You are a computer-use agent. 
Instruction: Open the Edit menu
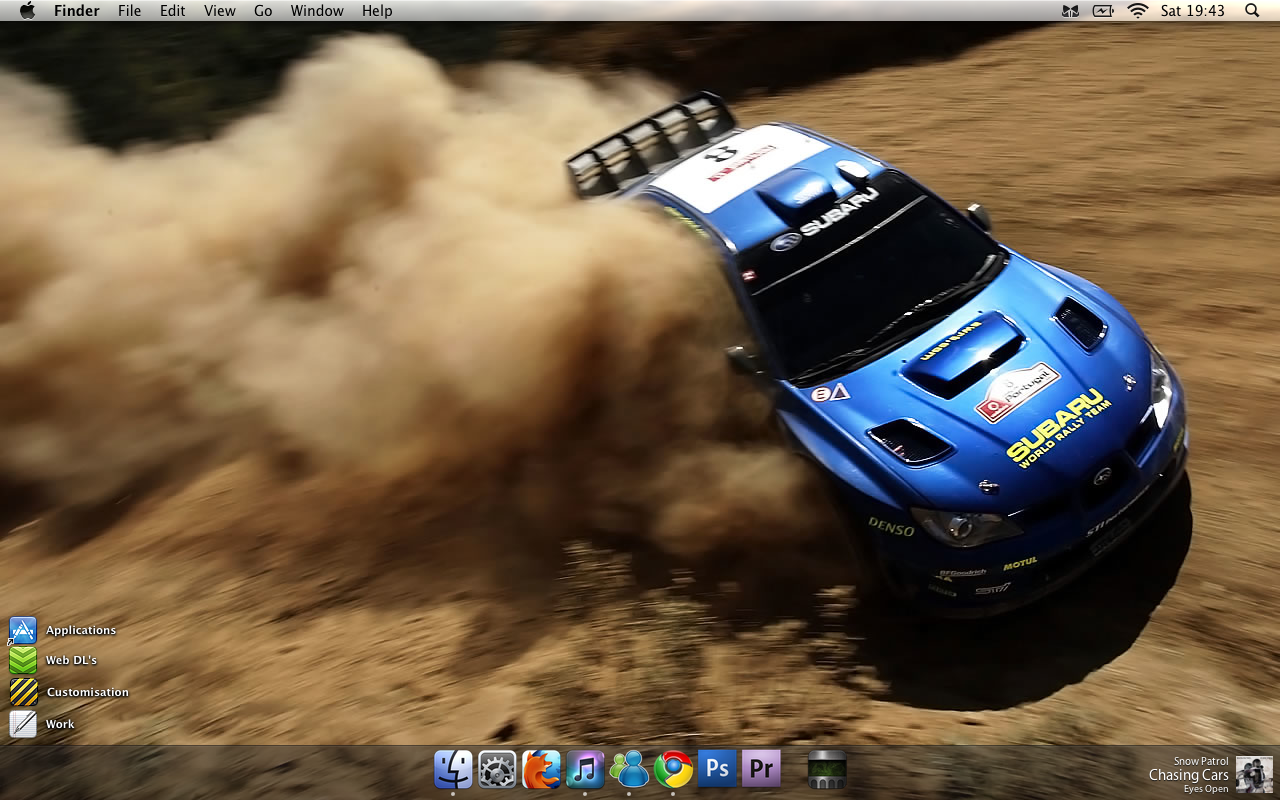(x=173, y=11)
